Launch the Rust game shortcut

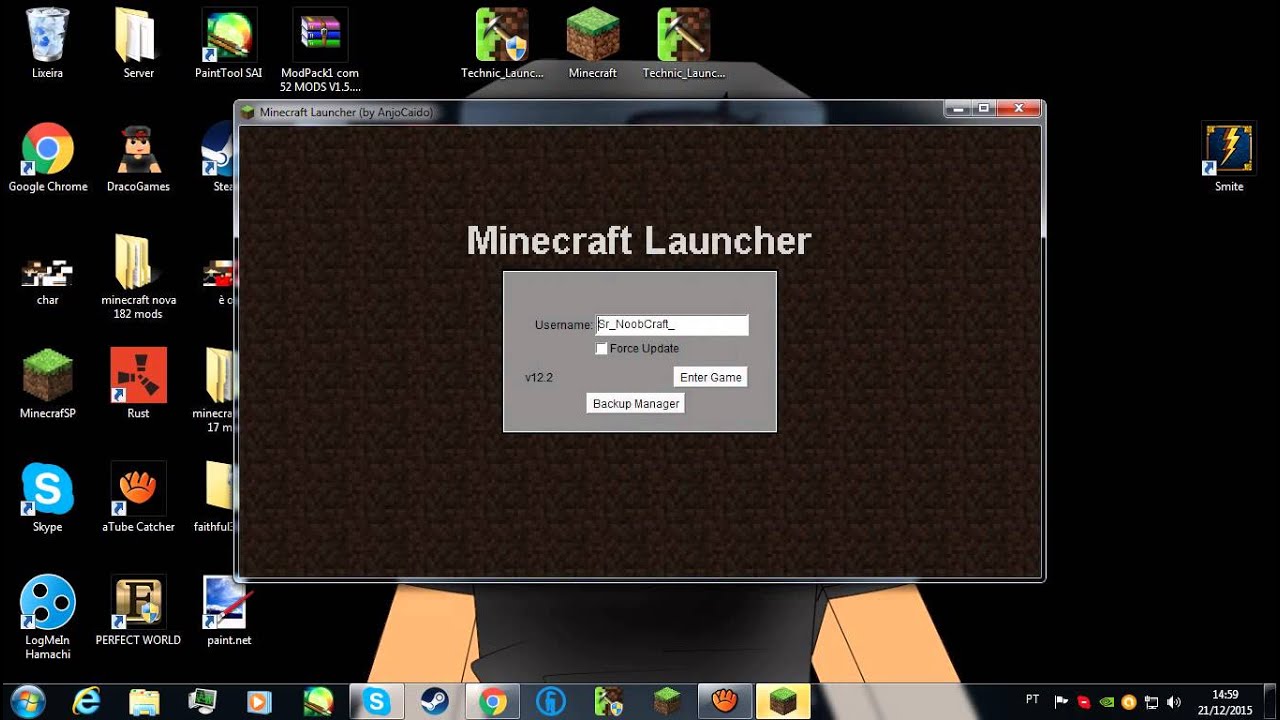coord(138,384)
